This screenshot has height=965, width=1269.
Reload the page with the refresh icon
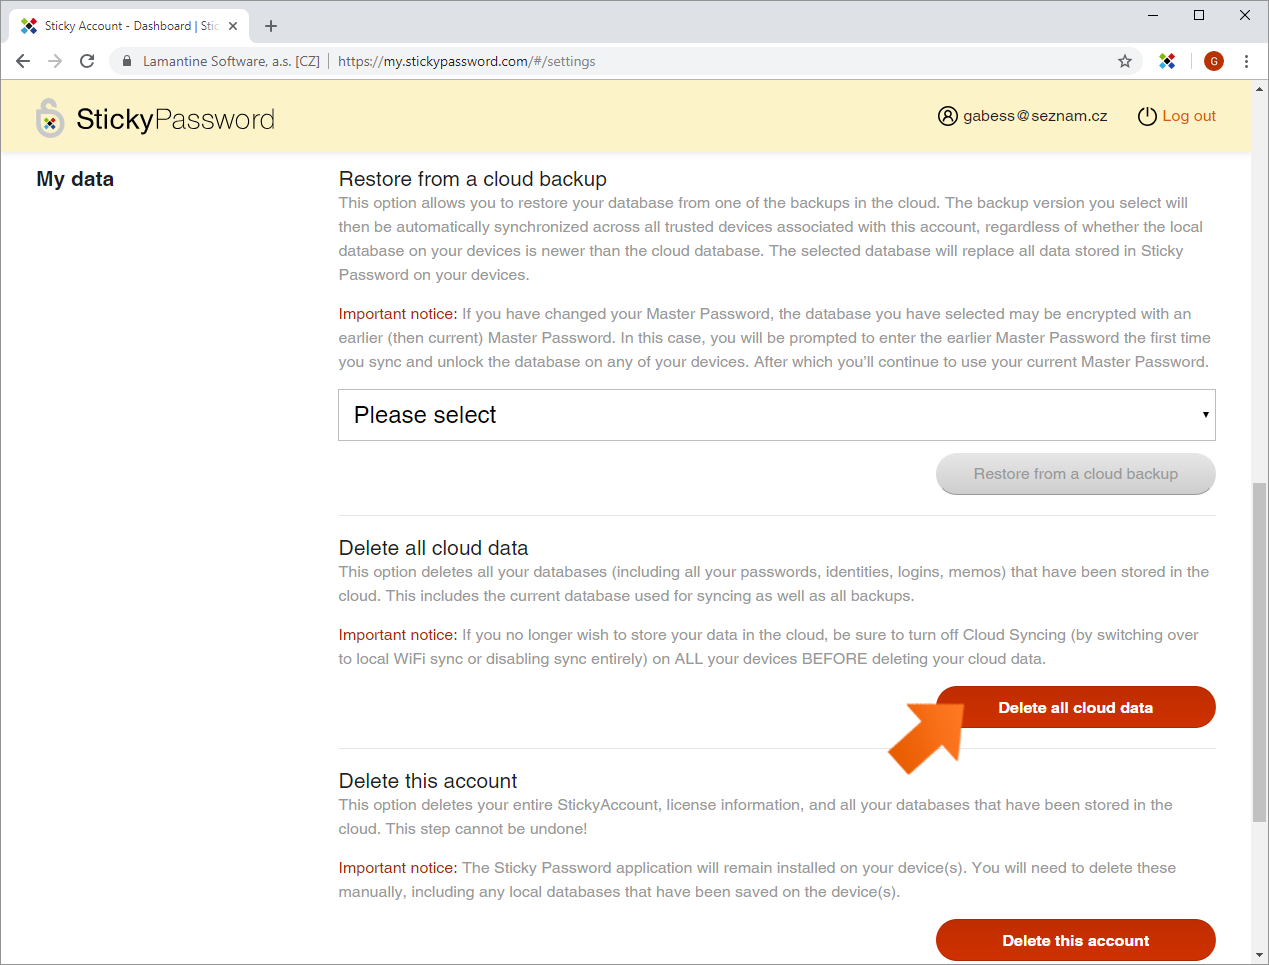pos(87,61)
